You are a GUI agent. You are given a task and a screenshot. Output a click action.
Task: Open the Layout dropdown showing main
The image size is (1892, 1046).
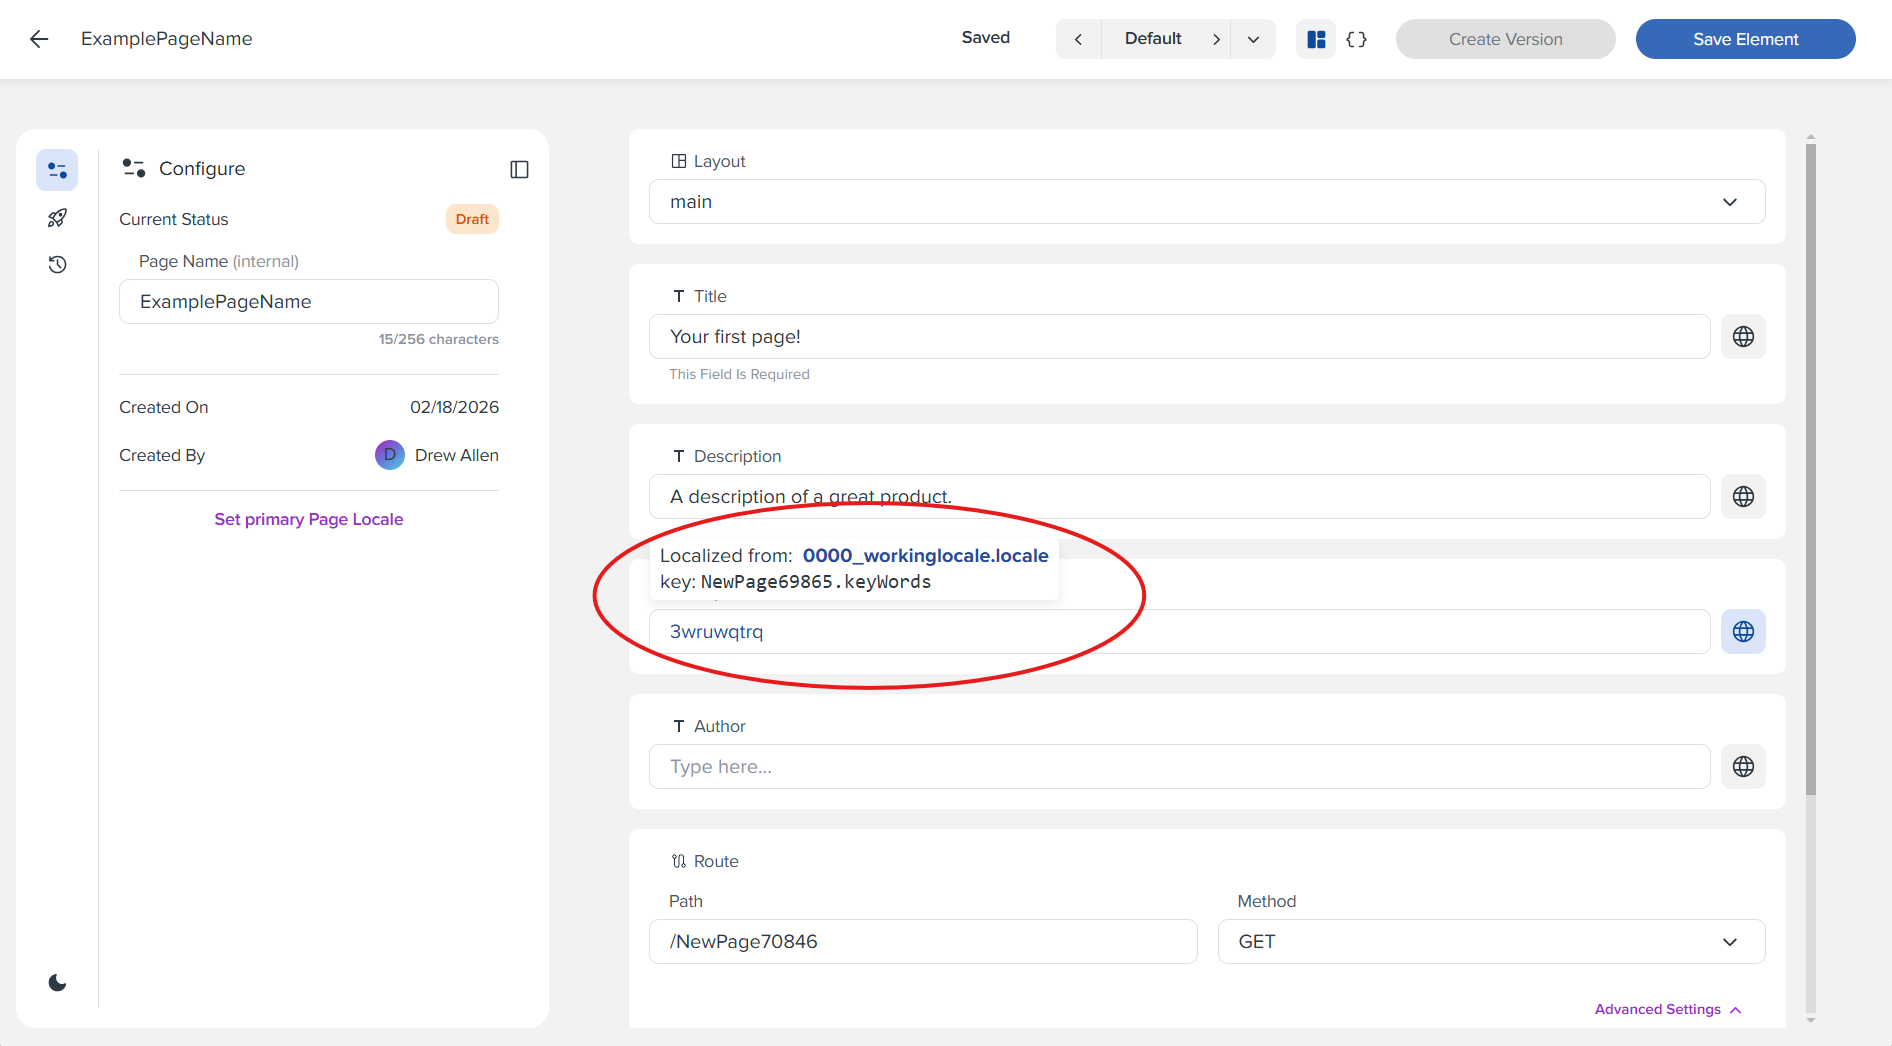[1206, 202]
